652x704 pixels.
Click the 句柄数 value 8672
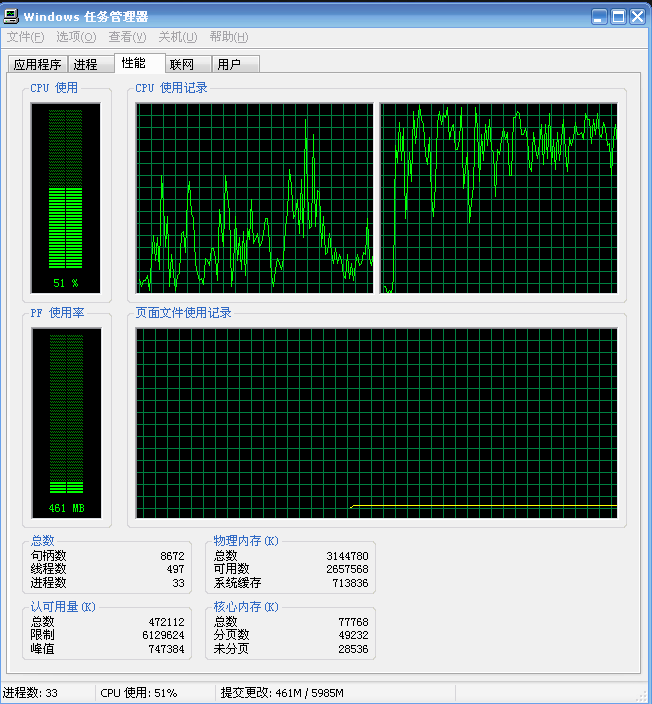point(172,556)
